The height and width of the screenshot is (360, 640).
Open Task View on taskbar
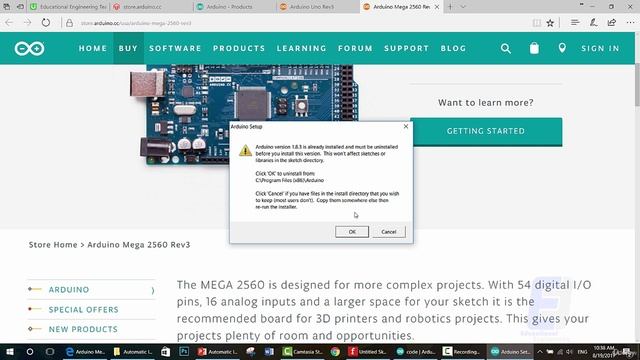(50, 351)
